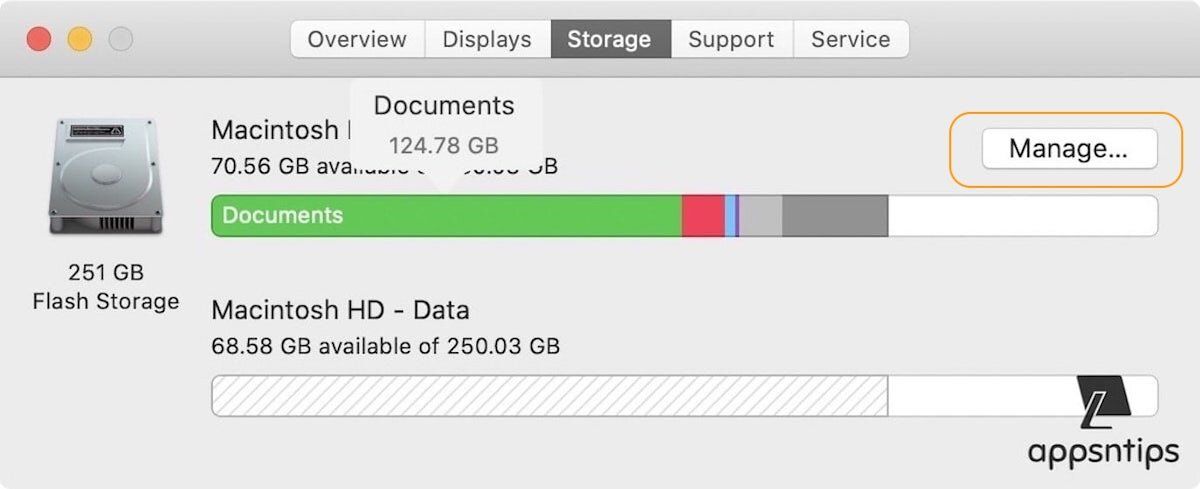Click the gray zoom window button

[121, 40]
